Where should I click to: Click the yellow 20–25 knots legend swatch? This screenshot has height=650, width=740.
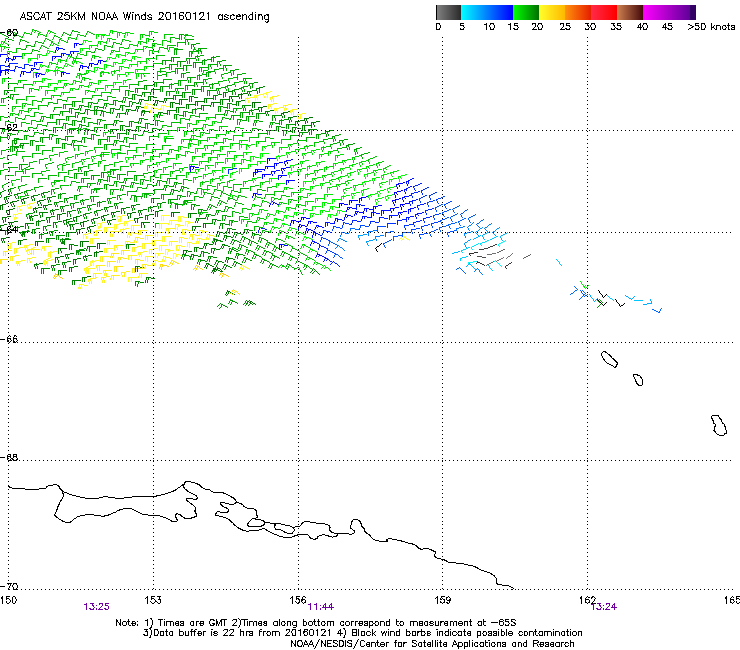[x=552, y=12]
